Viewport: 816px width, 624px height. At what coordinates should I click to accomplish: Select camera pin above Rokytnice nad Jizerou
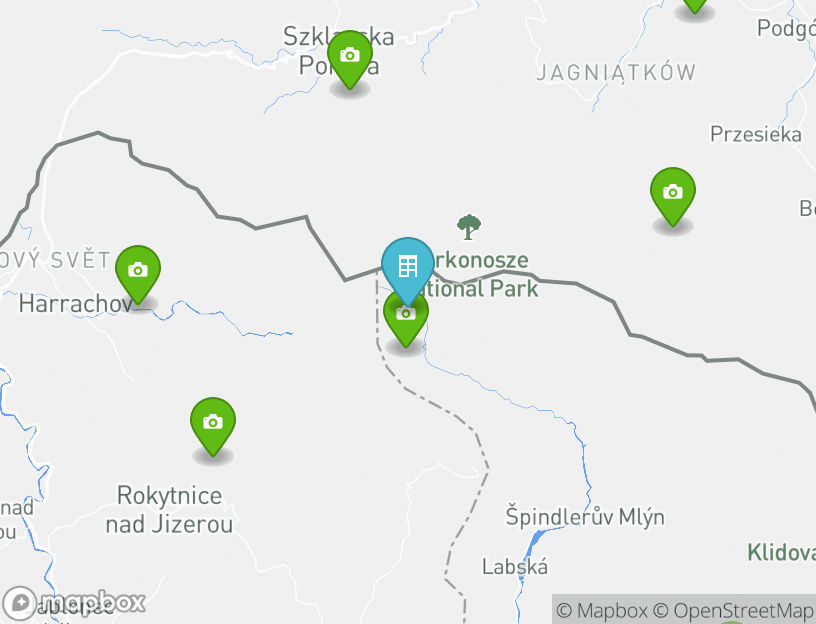point(213,425)
